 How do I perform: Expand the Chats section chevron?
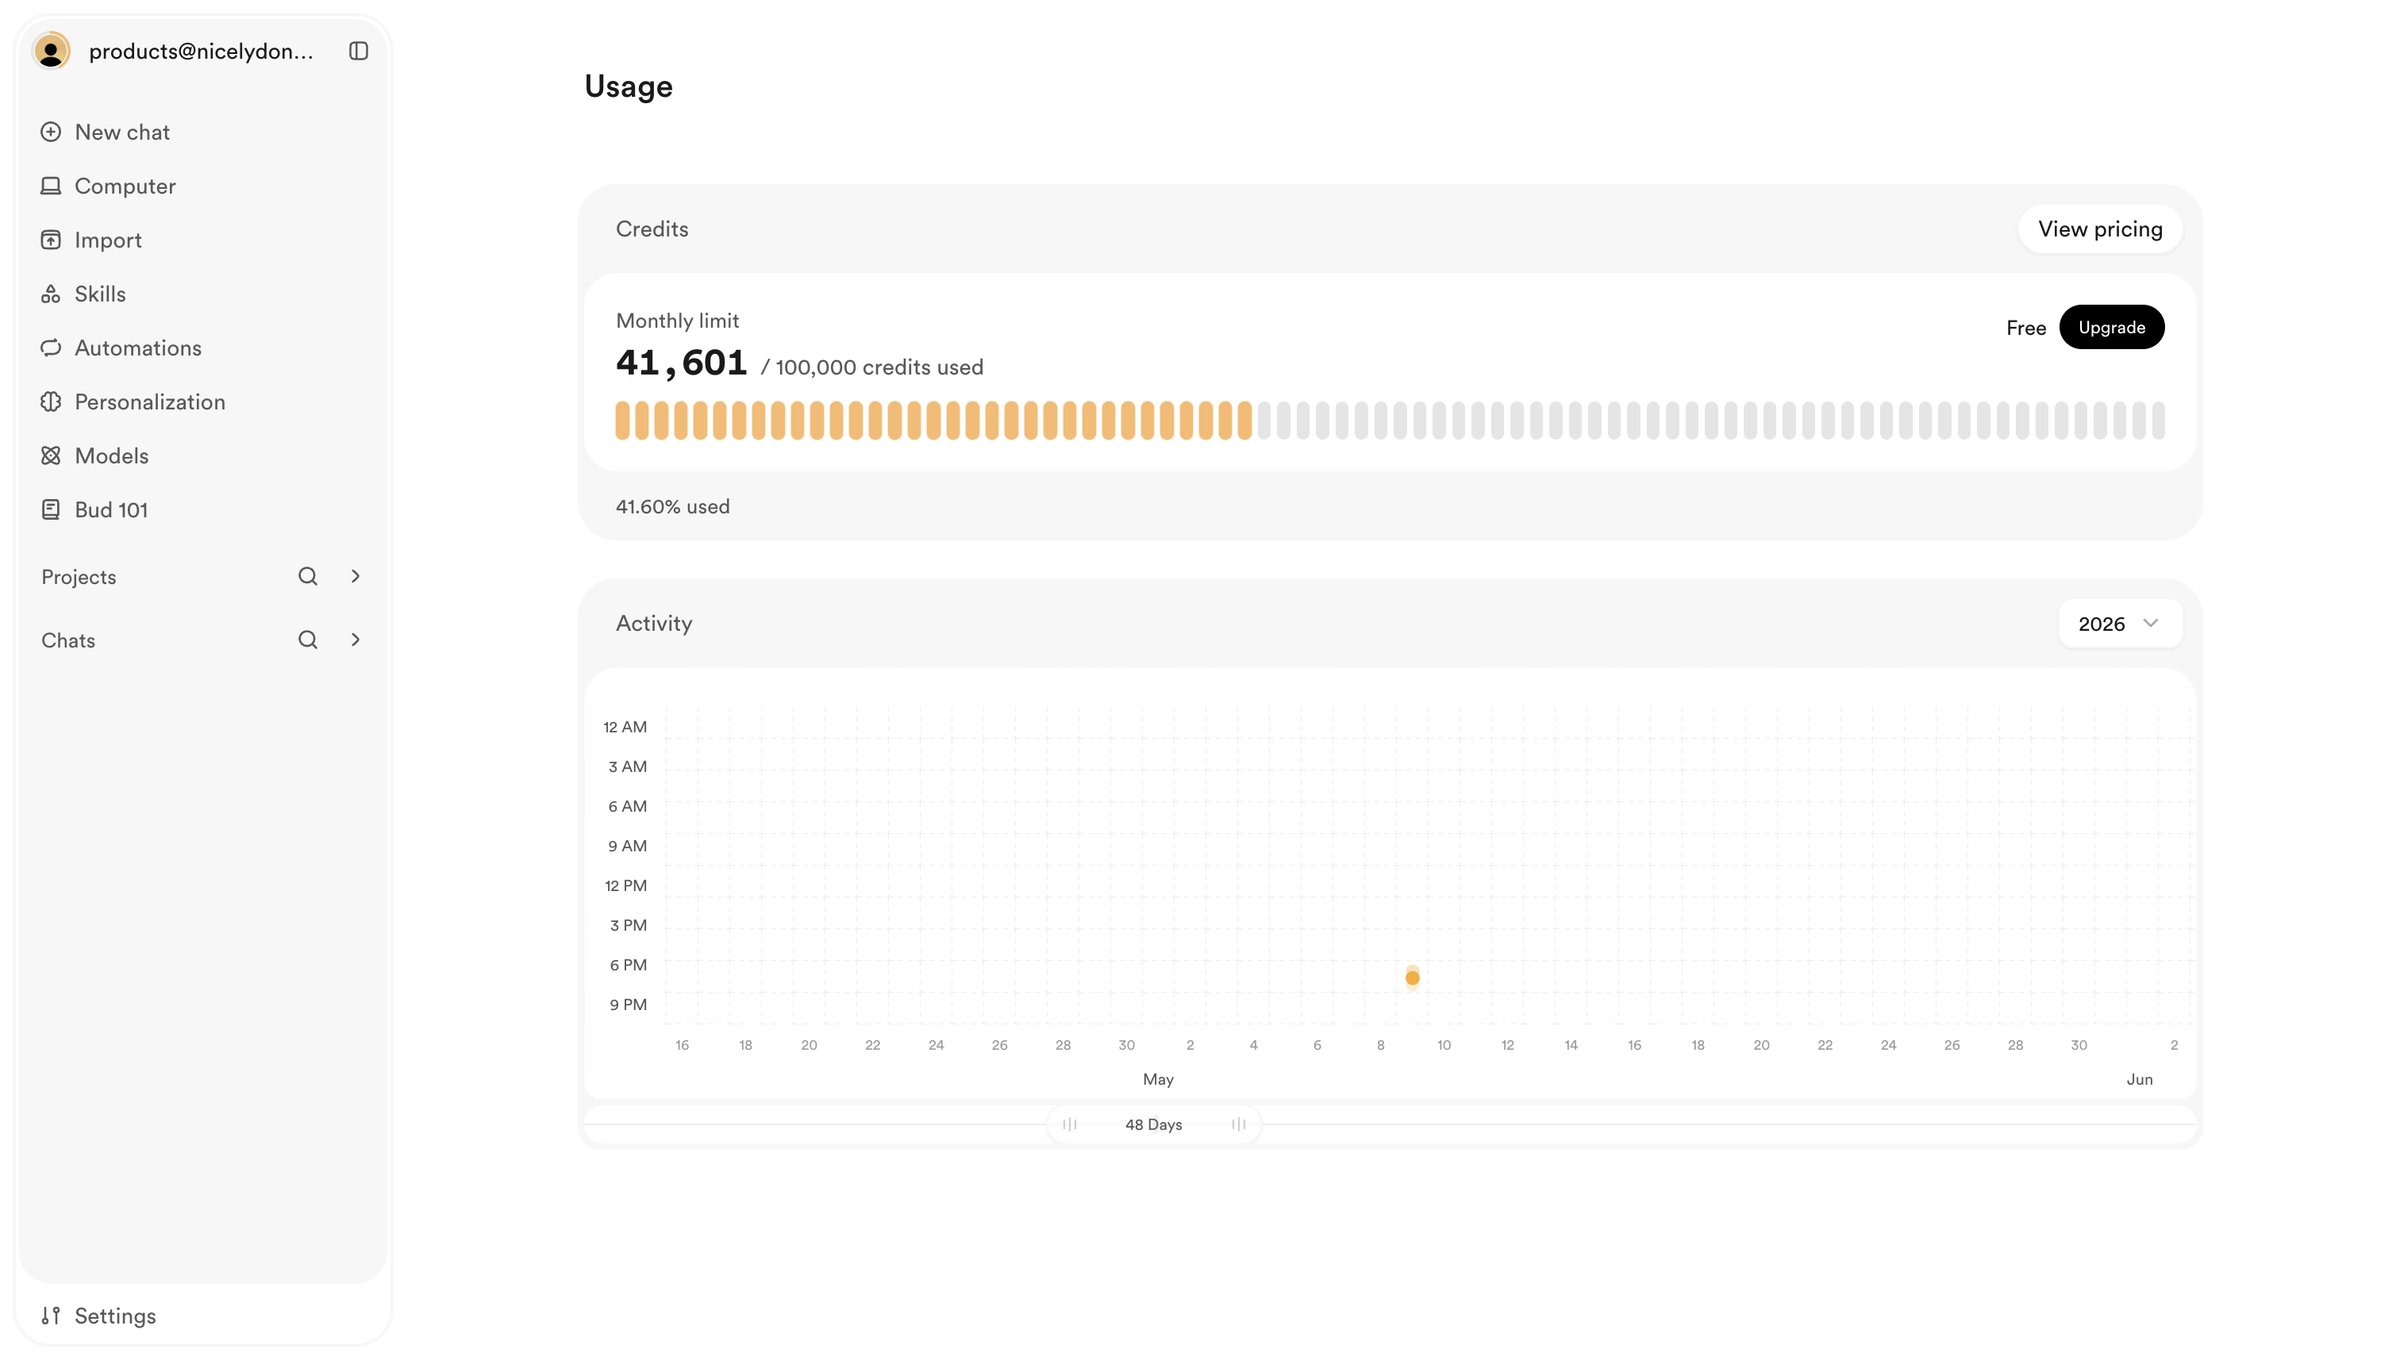pyautogui.click(x=355, y=640)
